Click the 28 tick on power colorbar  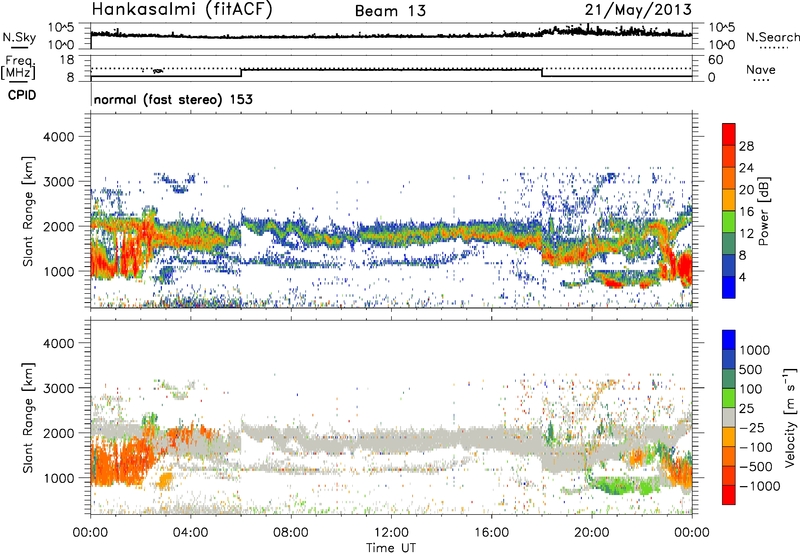coord(746,146)
